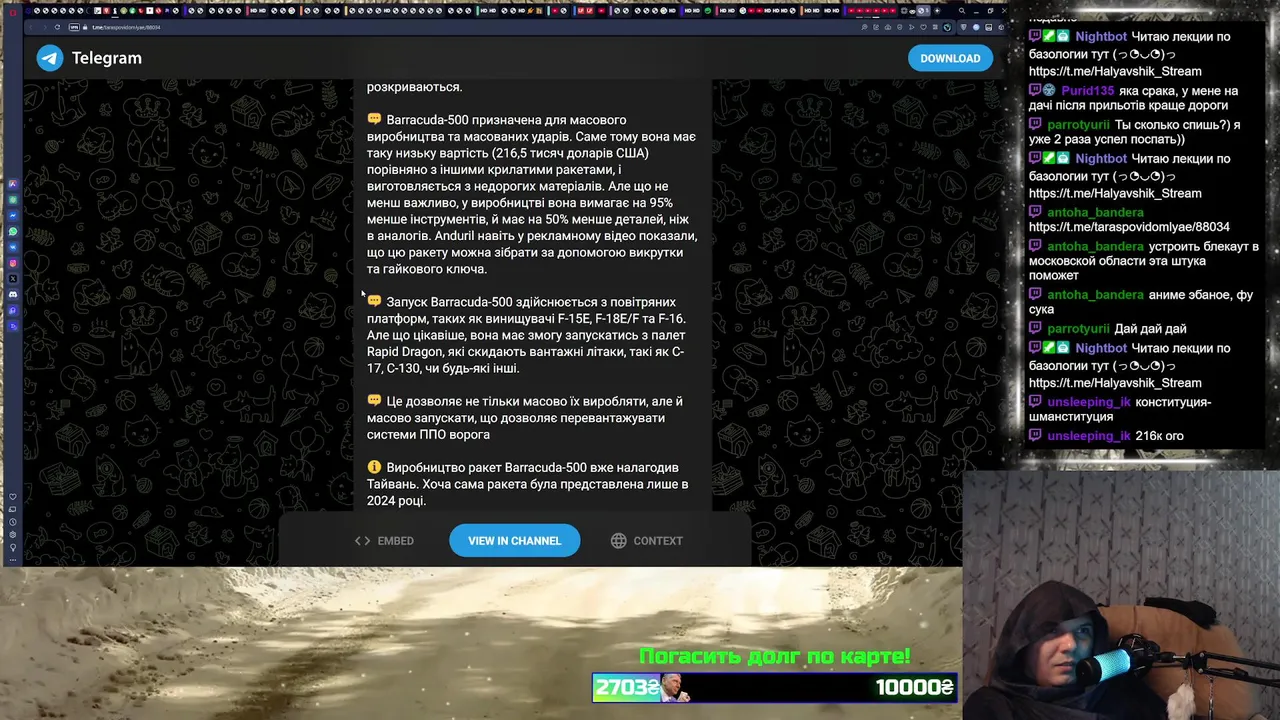Open VIEW IN CHANNEL button
Image resolution: width=1280 pixels, height=720 pixels.
pyautogui.click(x=514, y=540)
